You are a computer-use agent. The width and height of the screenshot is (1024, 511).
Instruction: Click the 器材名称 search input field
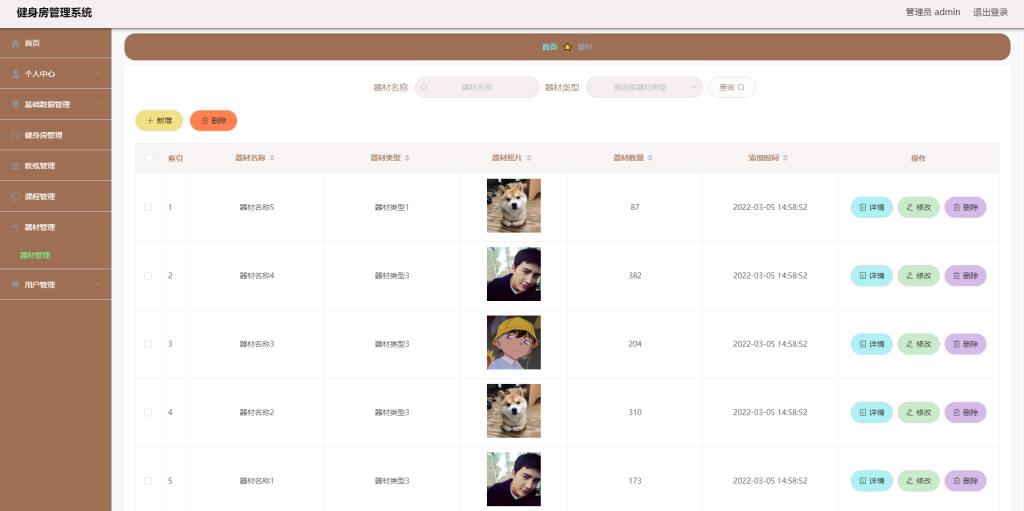coord(477,87)
